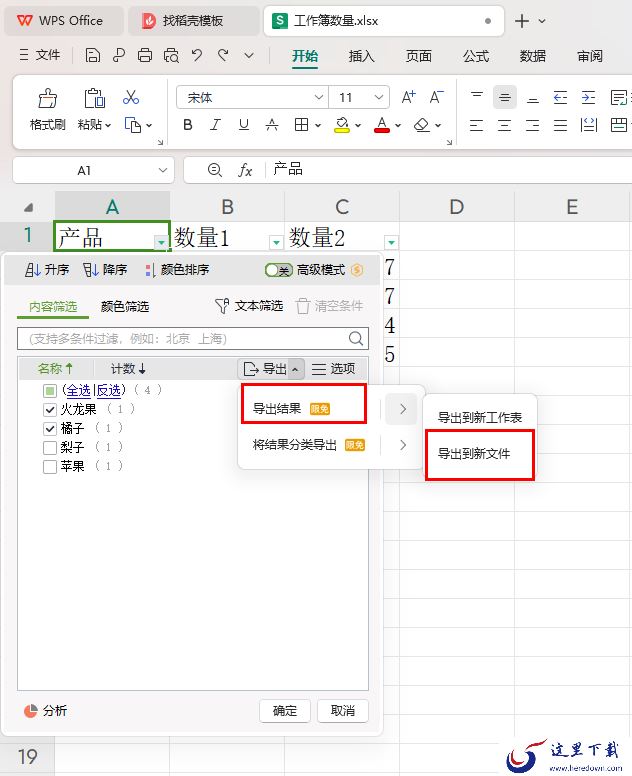Check the 苹果 checkbox

click(49, 466)
